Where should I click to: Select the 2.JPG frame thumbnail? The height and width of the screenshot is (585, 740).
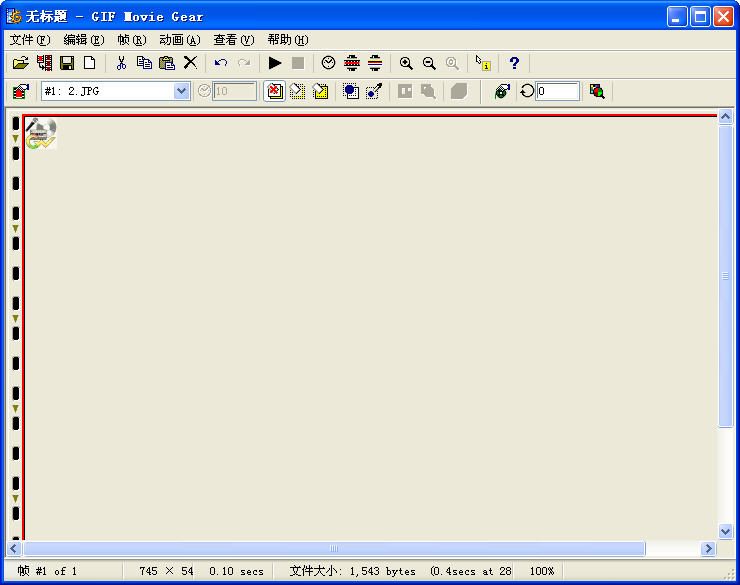[41, 134]
